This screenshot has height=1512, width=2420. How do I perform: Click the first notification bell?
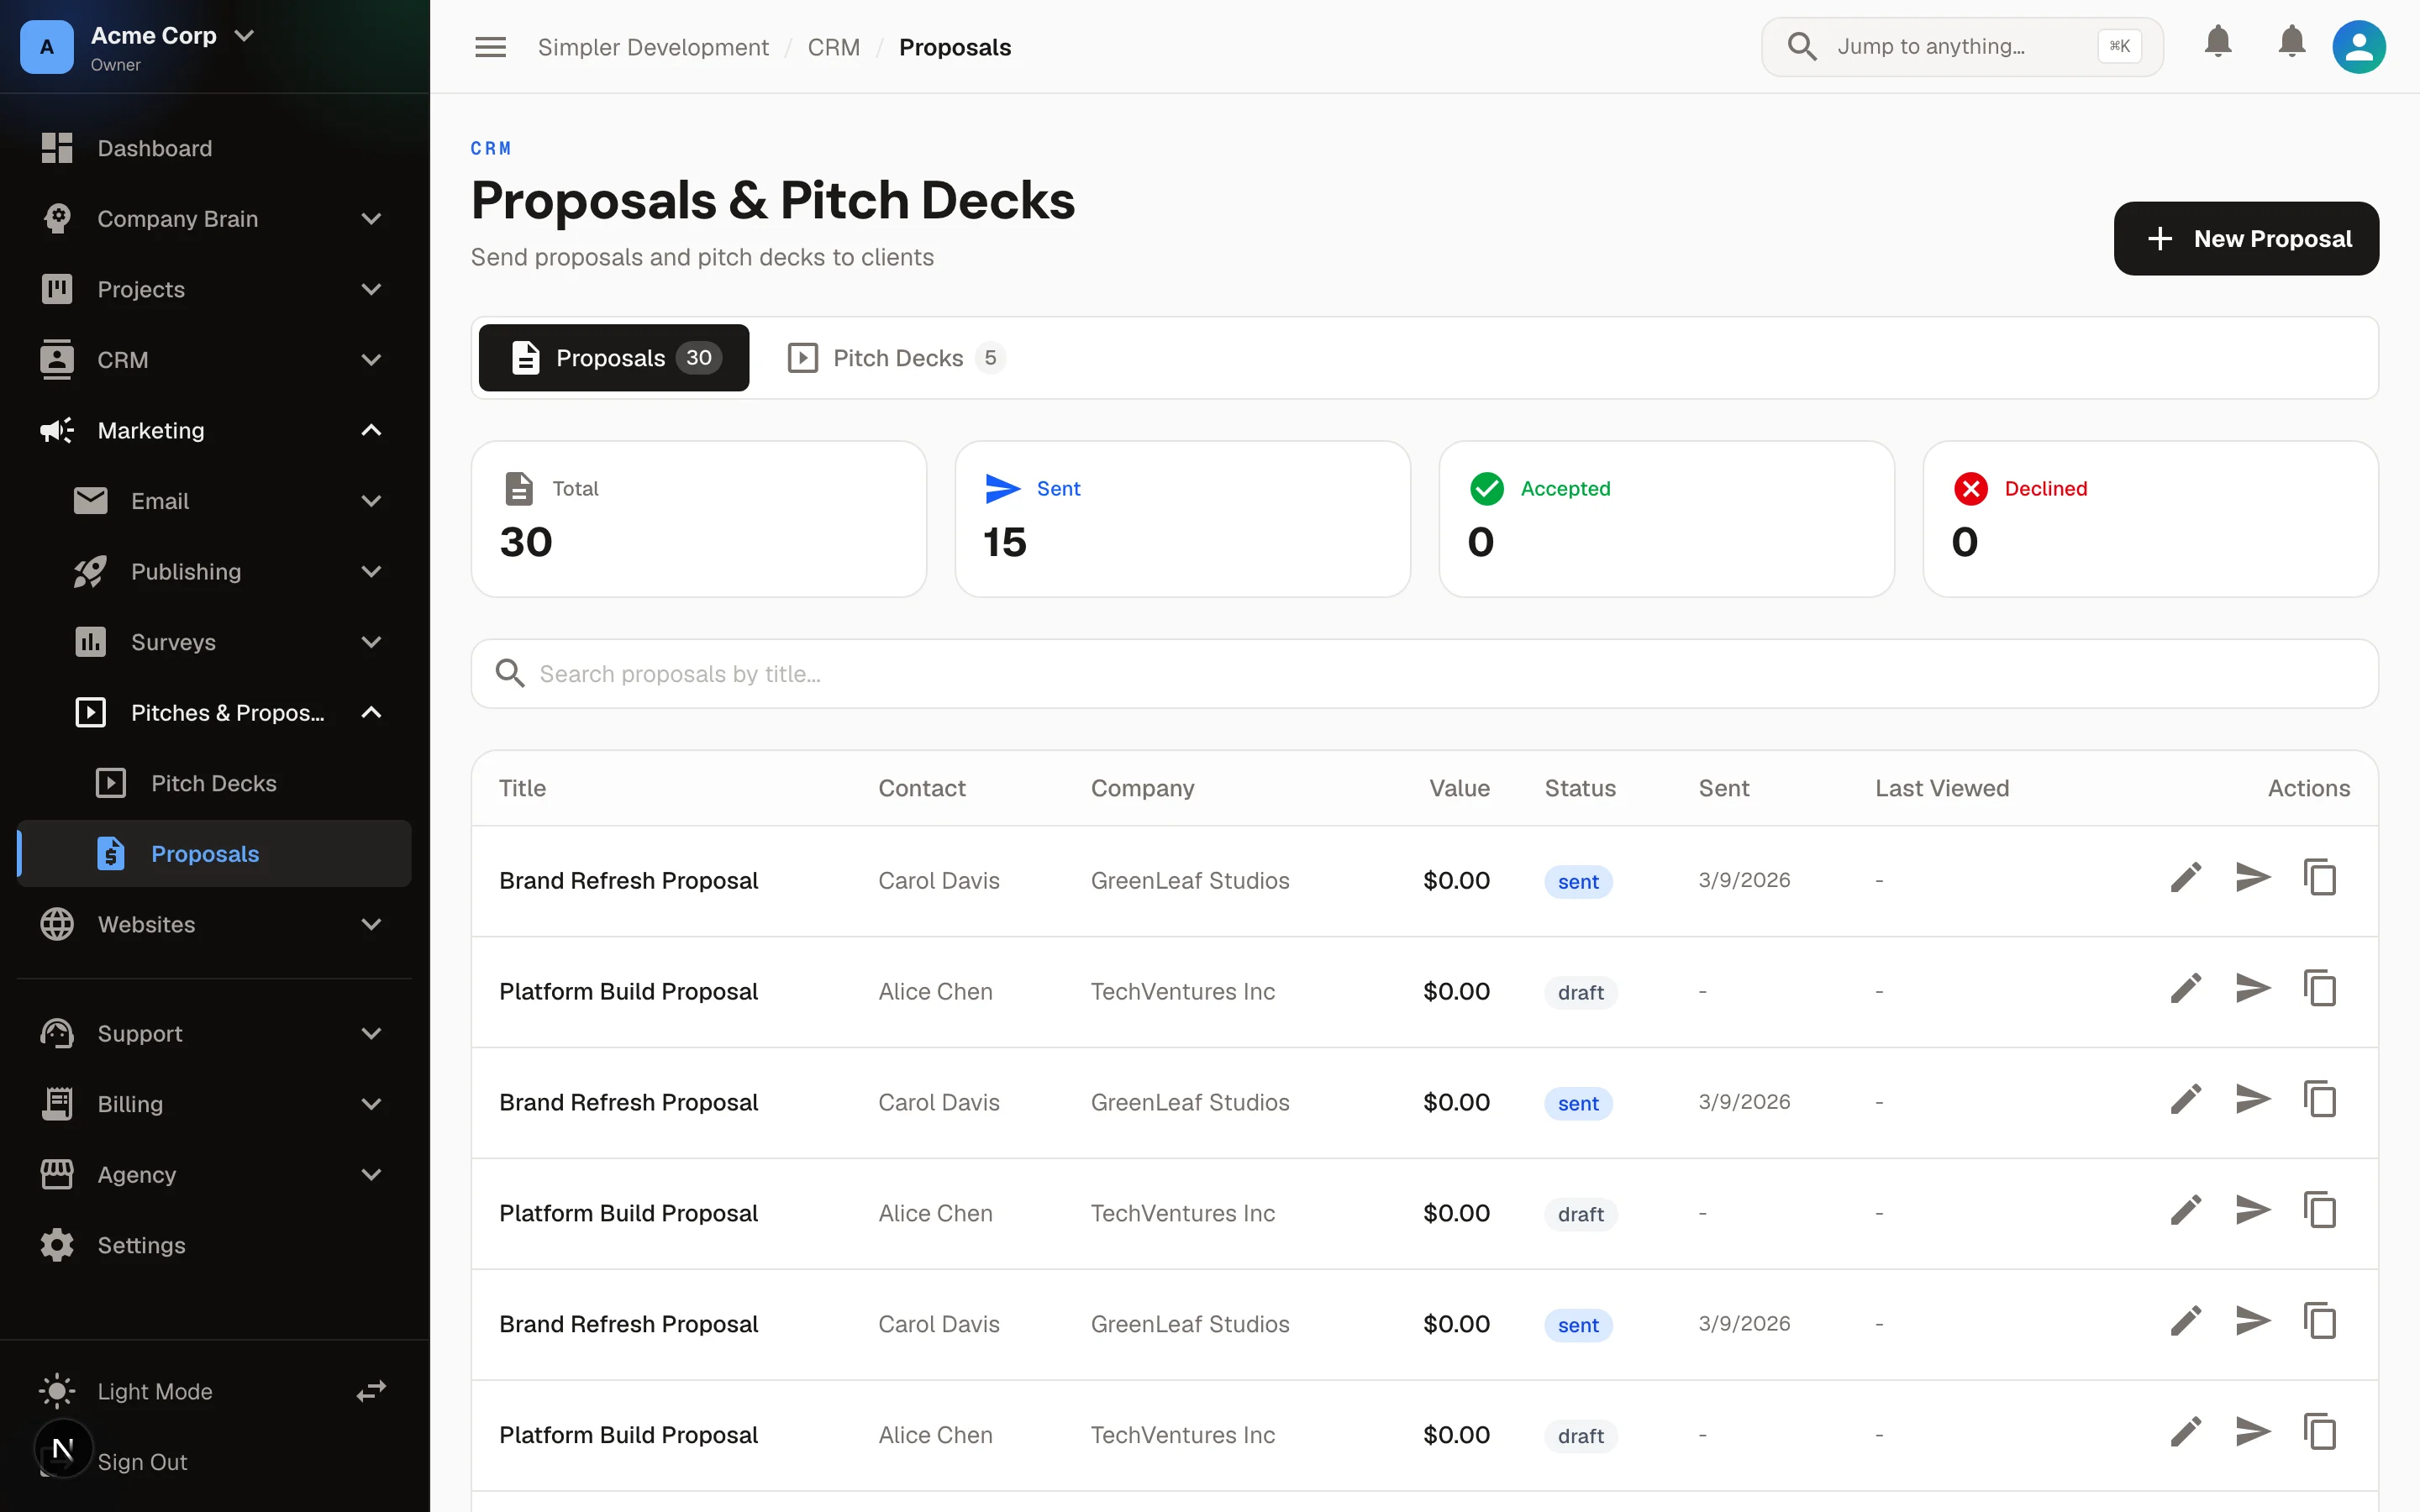[2218, 42]
